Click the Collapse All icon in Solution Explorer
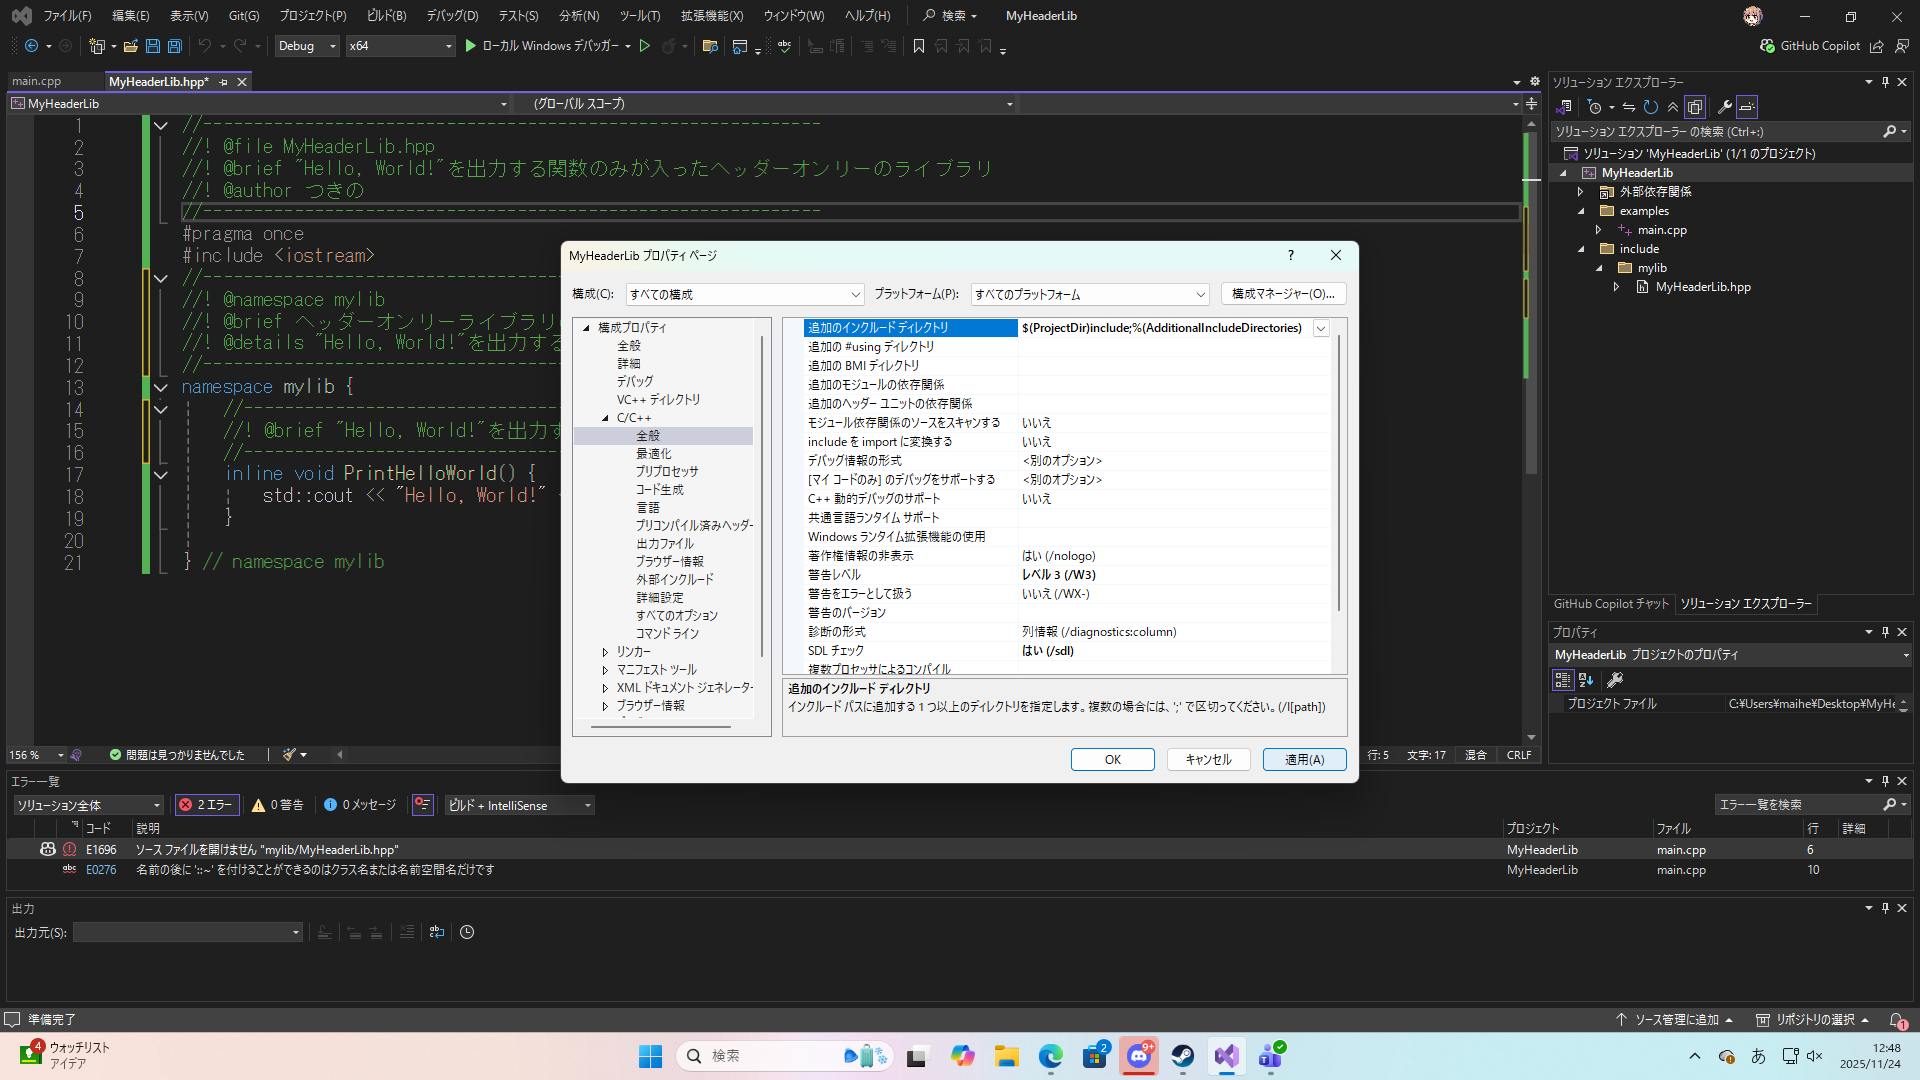This screenshot has height=1080, width=1920. [1673, 107]
